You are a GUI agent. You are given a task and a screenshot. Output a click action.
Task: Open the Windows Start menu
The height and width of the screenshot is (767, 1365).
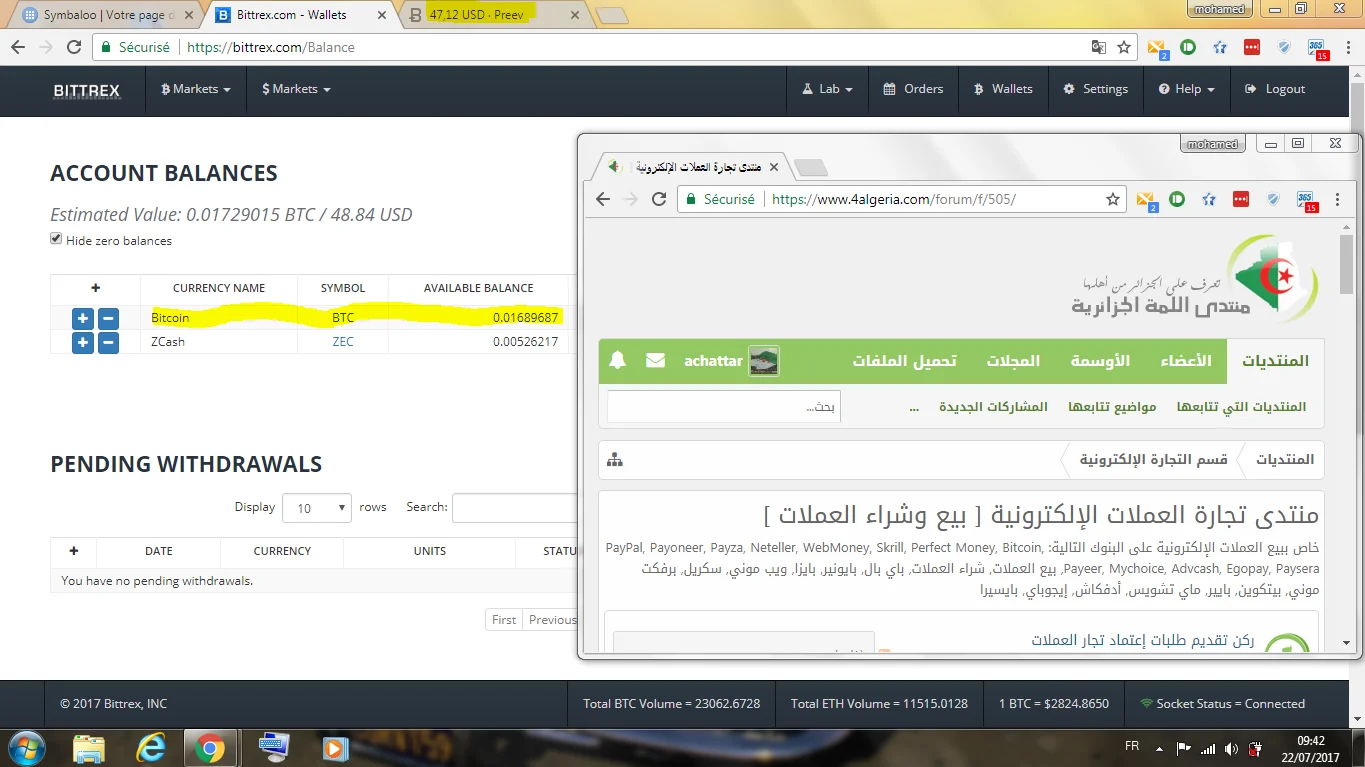26,747
